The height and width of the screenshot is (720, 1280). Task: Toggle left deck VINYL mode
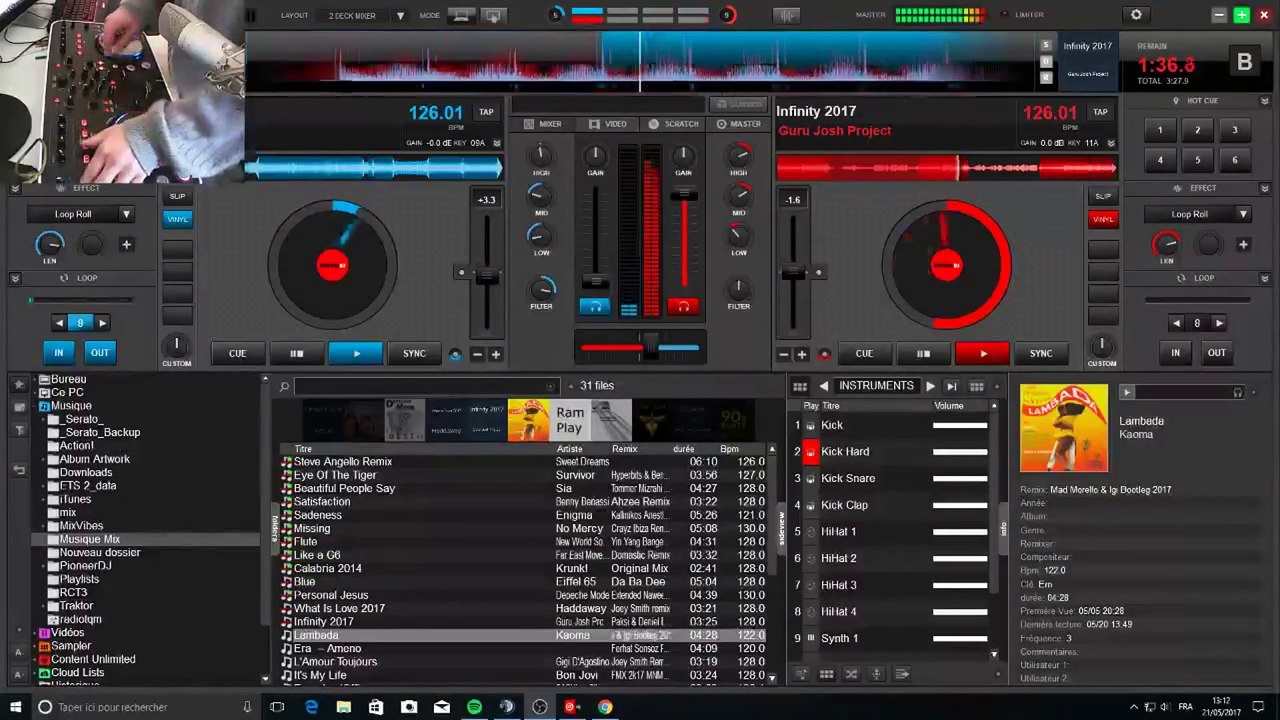[x=177, y=219]
